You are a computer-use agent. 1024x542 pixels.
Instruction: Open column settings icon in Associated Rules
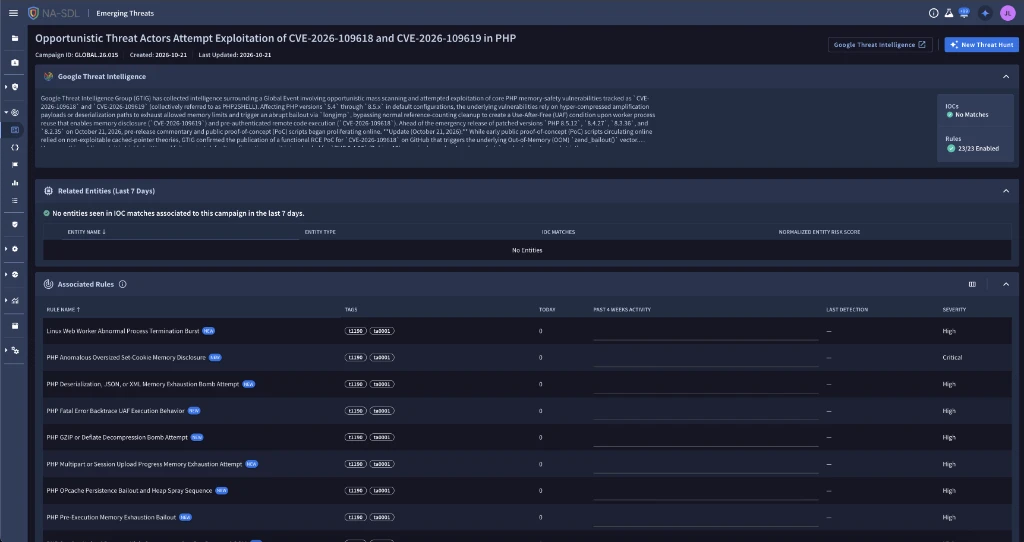point(972,284)
